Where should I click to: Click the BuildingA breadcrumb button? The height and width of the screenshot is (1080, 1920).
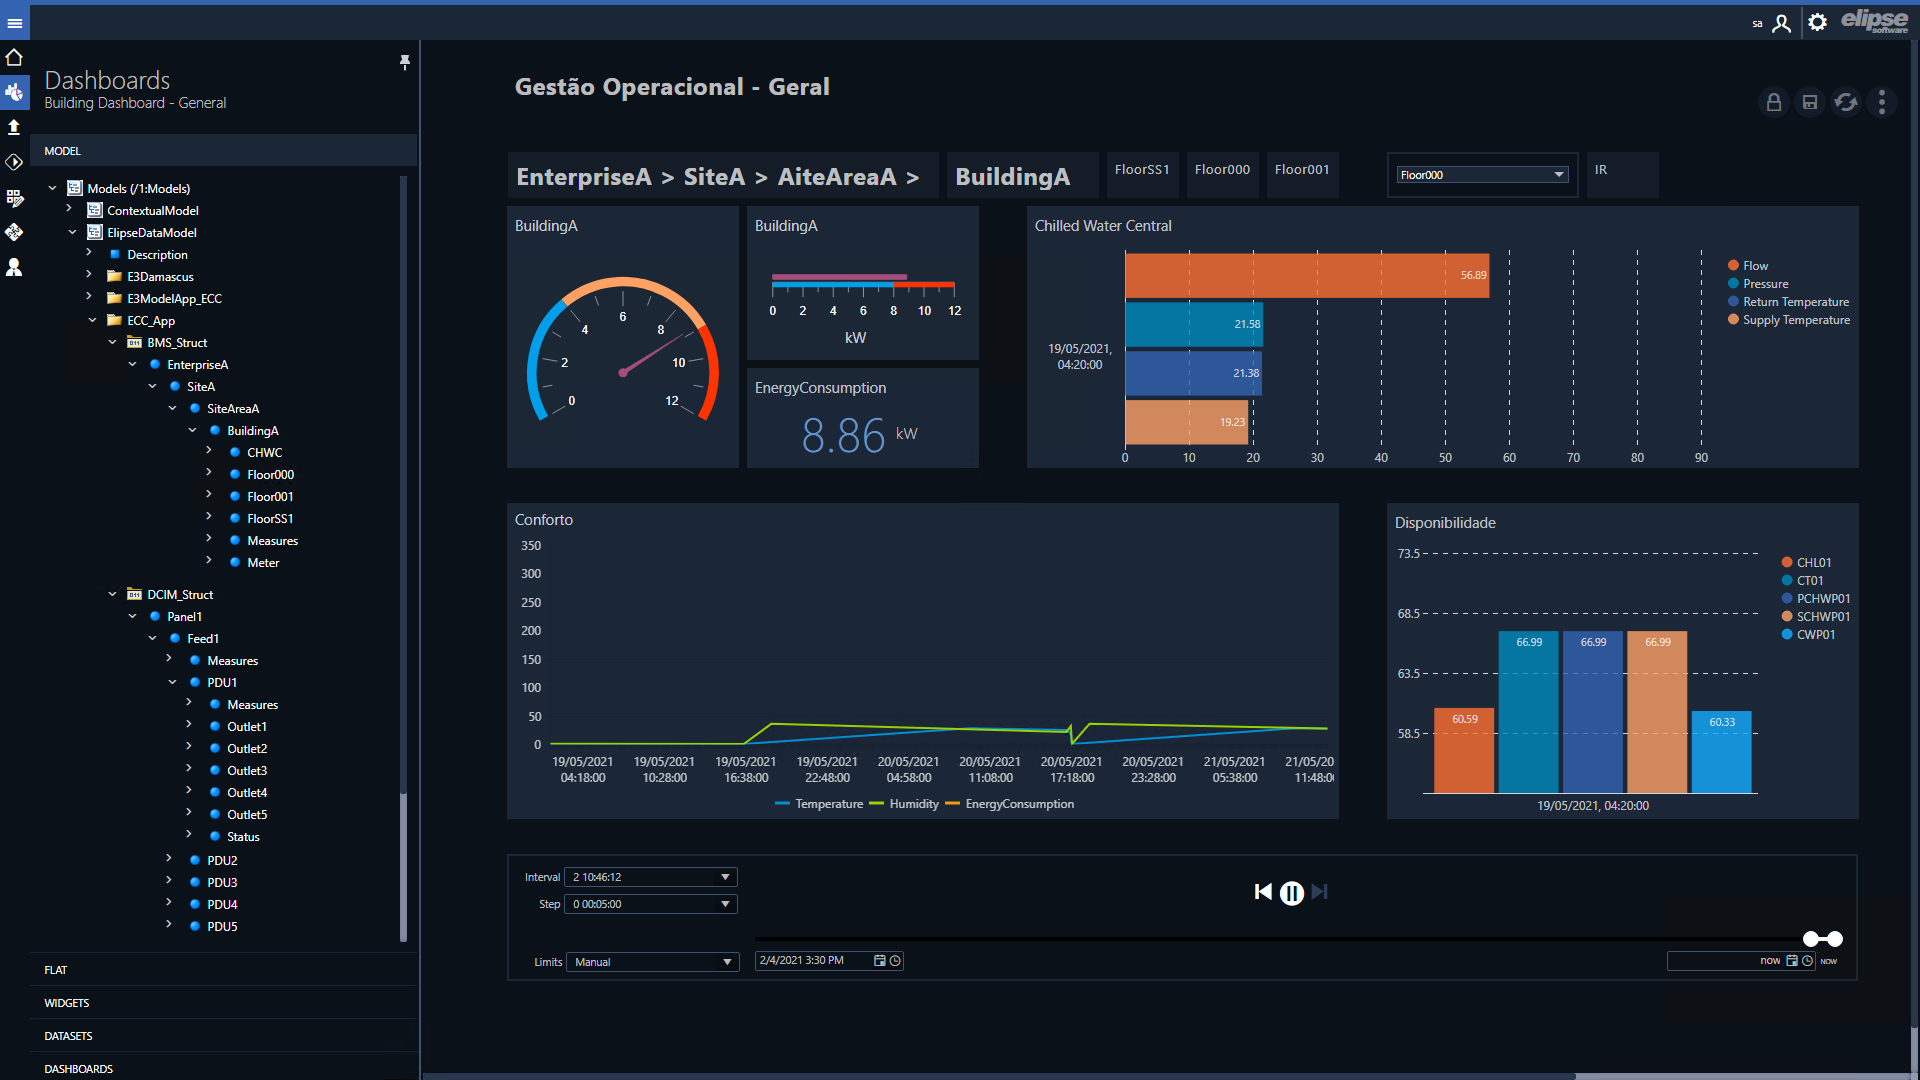(x=1012, y=177)
